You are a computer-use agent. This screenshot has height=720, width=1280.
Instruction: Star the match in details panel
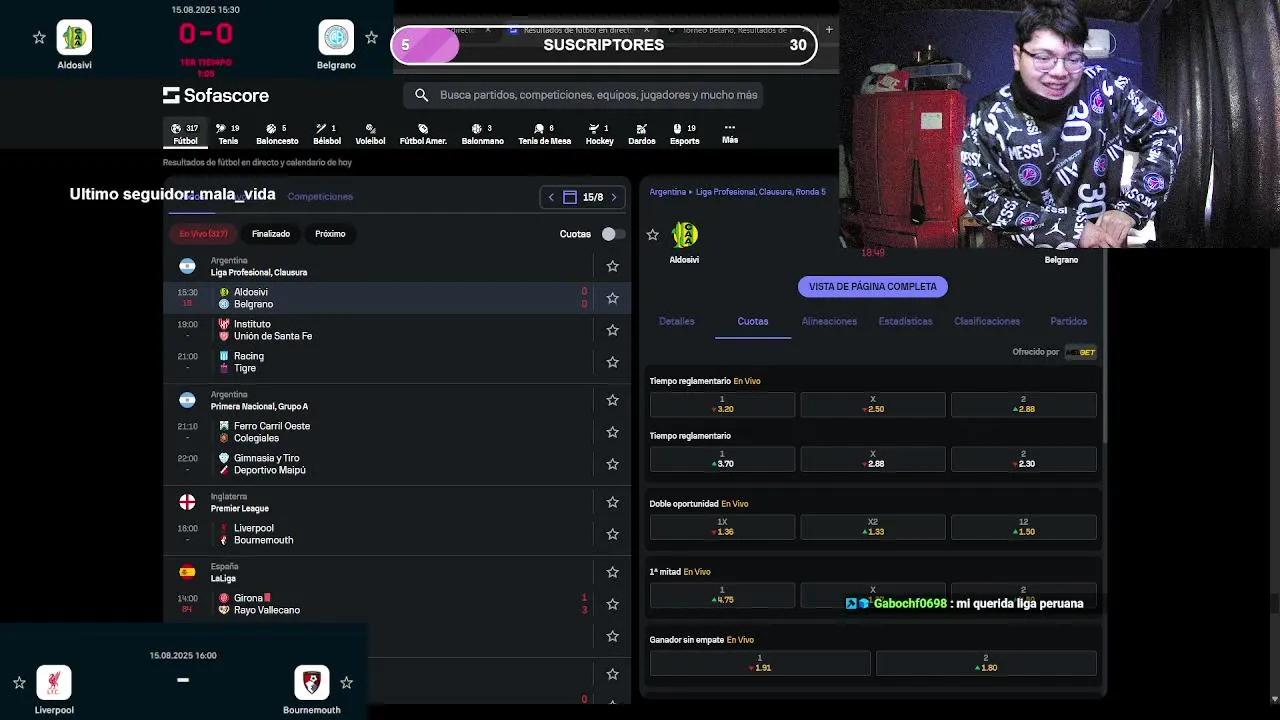point(653,234)
